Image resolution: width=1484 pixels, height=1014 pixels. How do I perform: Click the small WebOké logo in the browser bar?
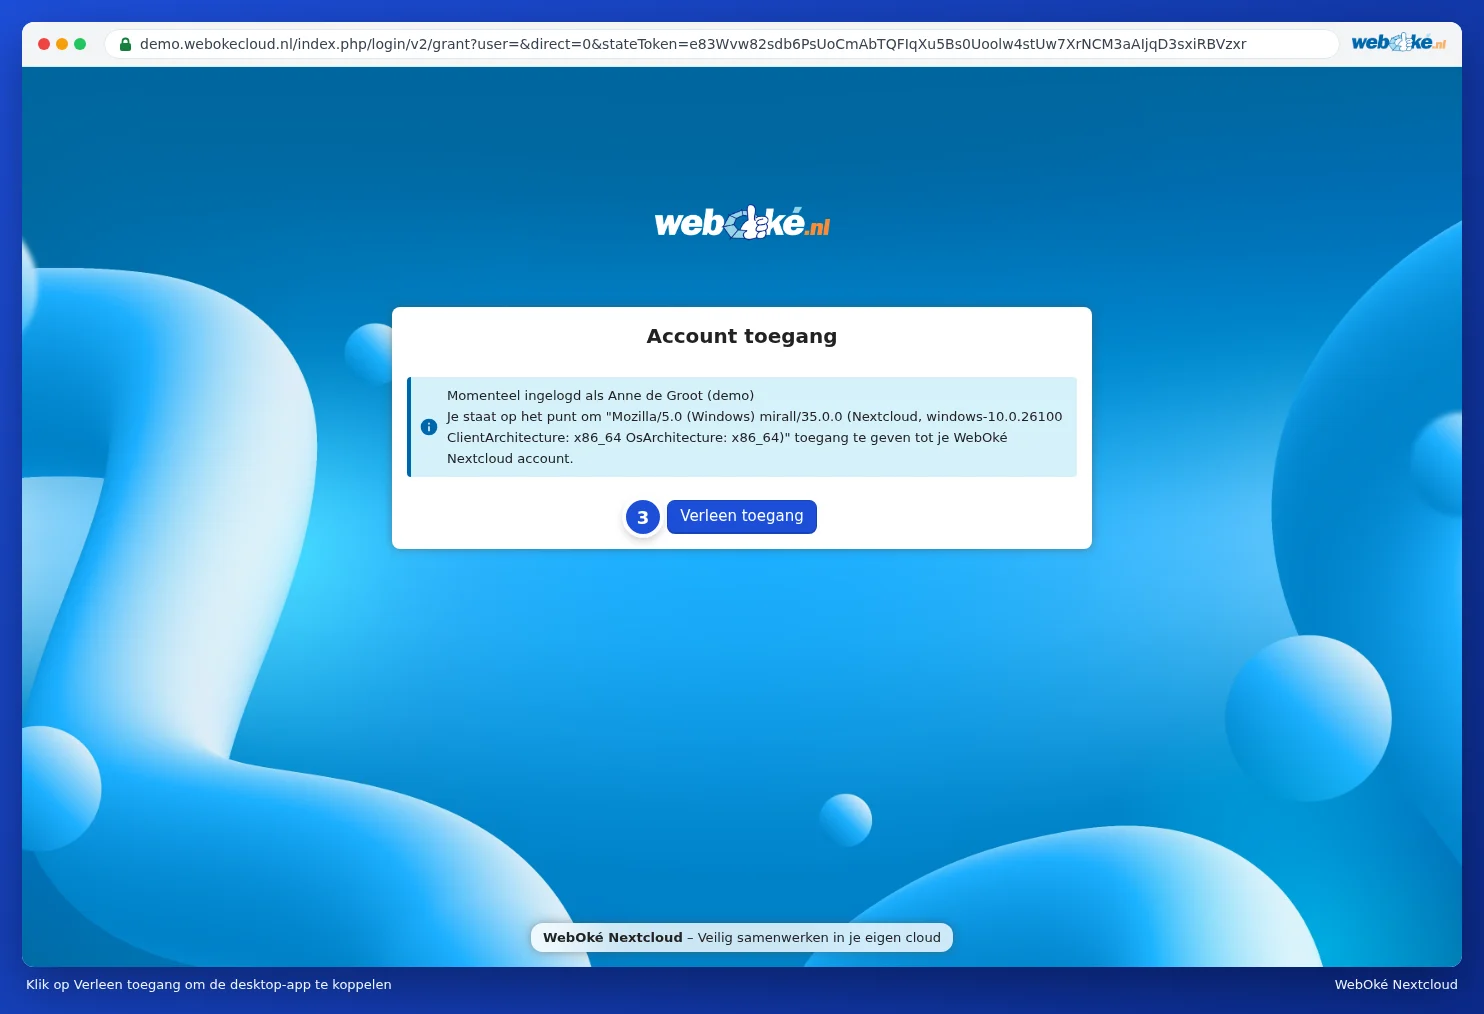click(1399, 42)
